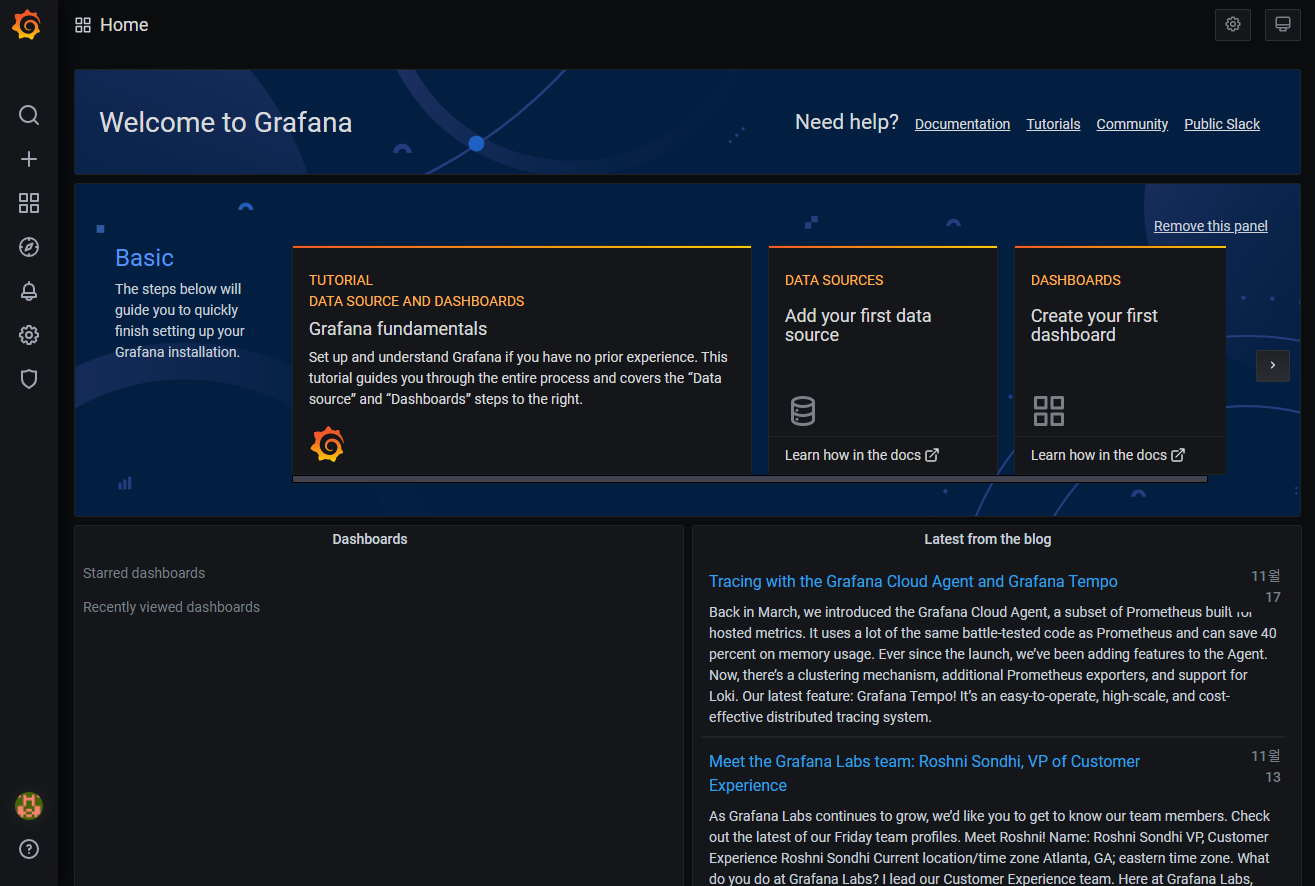Click external link icon in Dashboards card
This screenshot has height=886, width=1315.
[1178, 455]
